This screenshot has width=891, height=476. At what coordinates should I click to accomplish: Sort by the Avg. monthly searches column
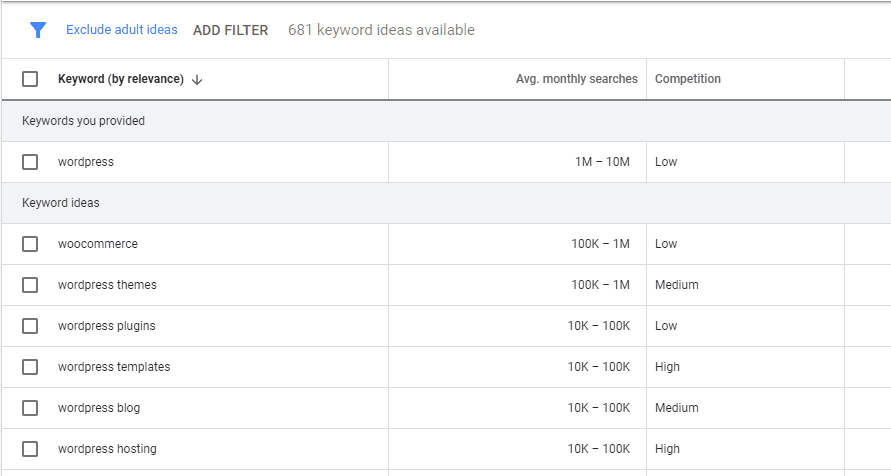click(x=577, y=79)
